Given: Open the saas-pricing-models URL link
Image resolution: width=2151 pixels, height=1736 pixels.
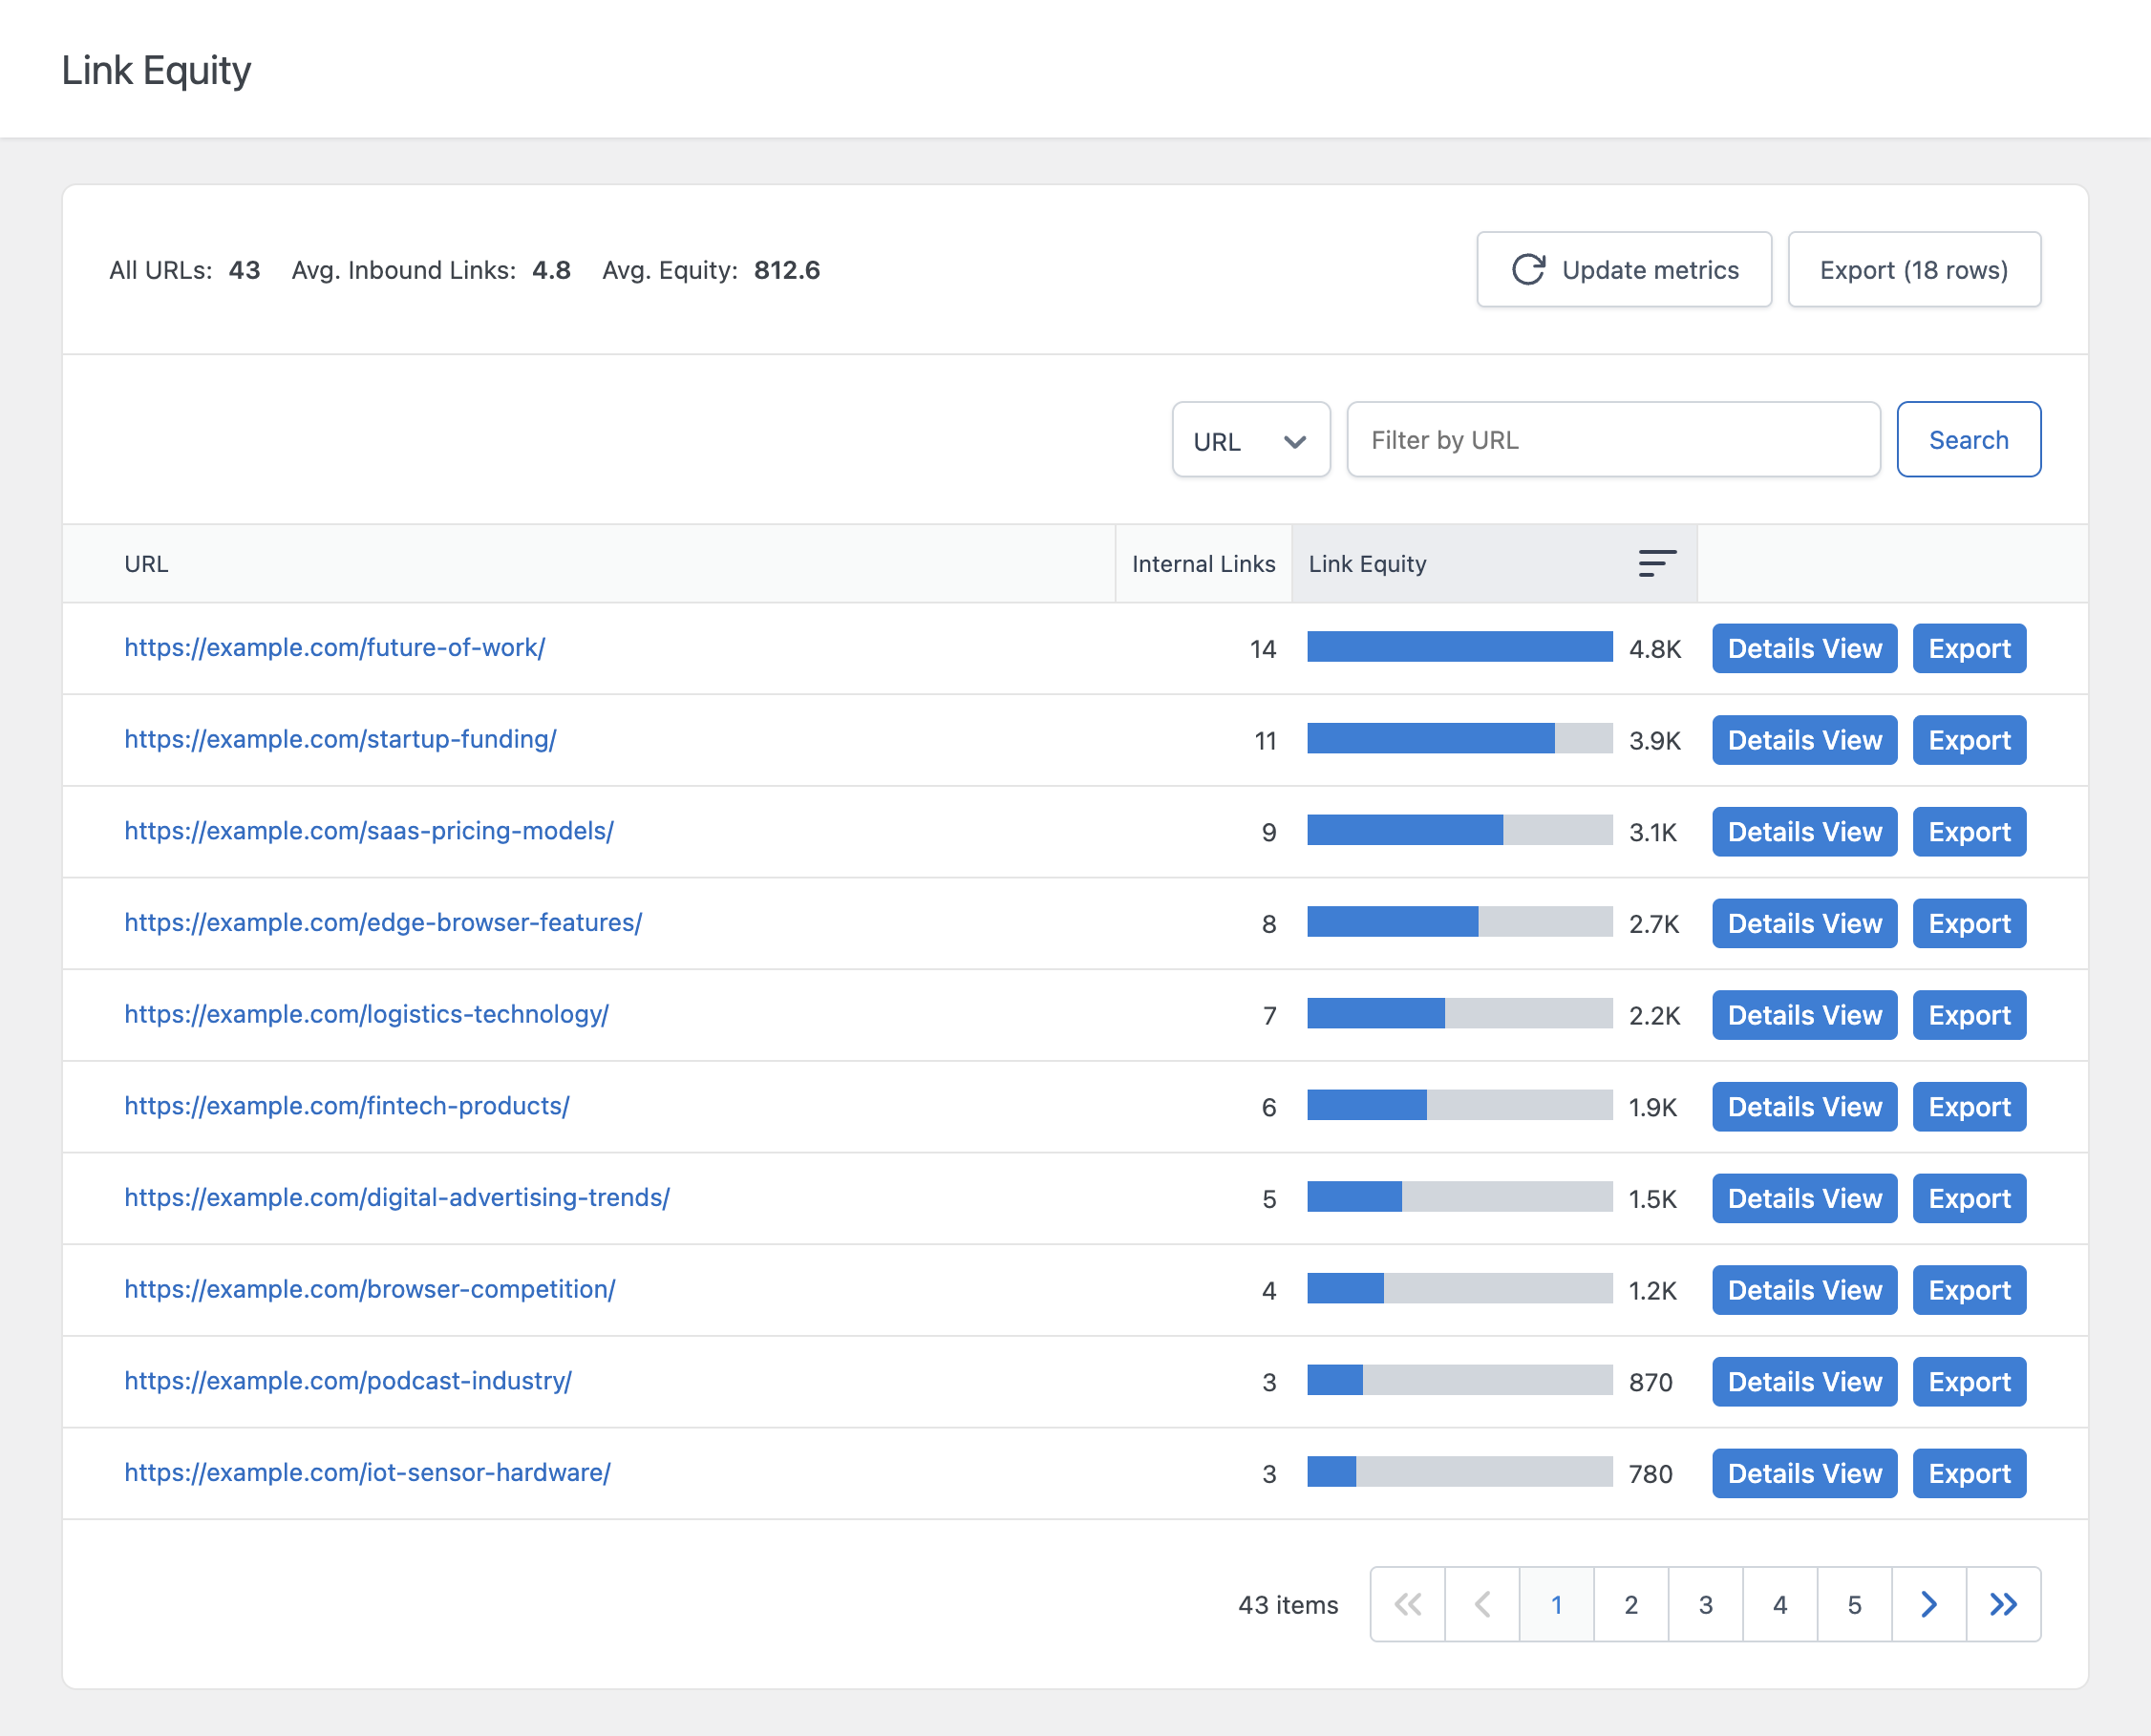Looking at the screenshot, I should [x=369, y=832].
